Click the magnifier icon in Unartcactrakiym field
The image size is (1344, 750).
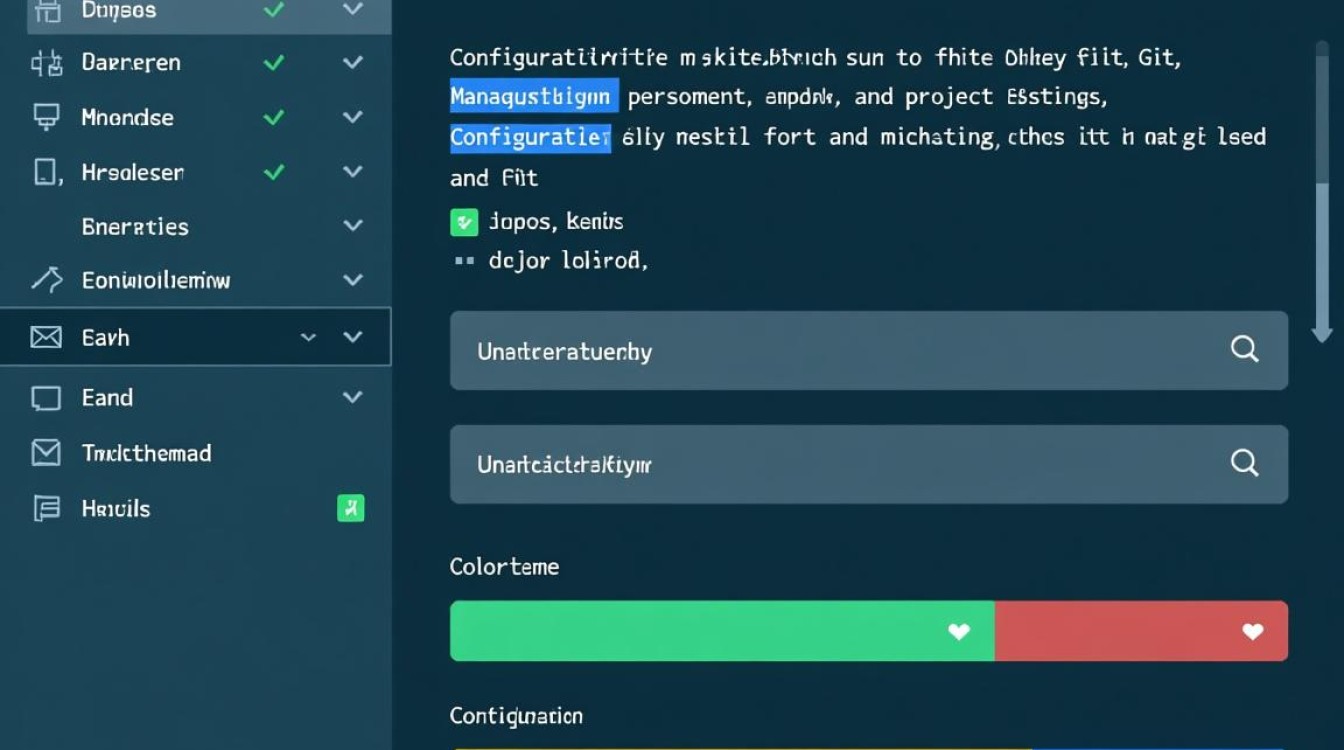click(x=1244, y=462)
